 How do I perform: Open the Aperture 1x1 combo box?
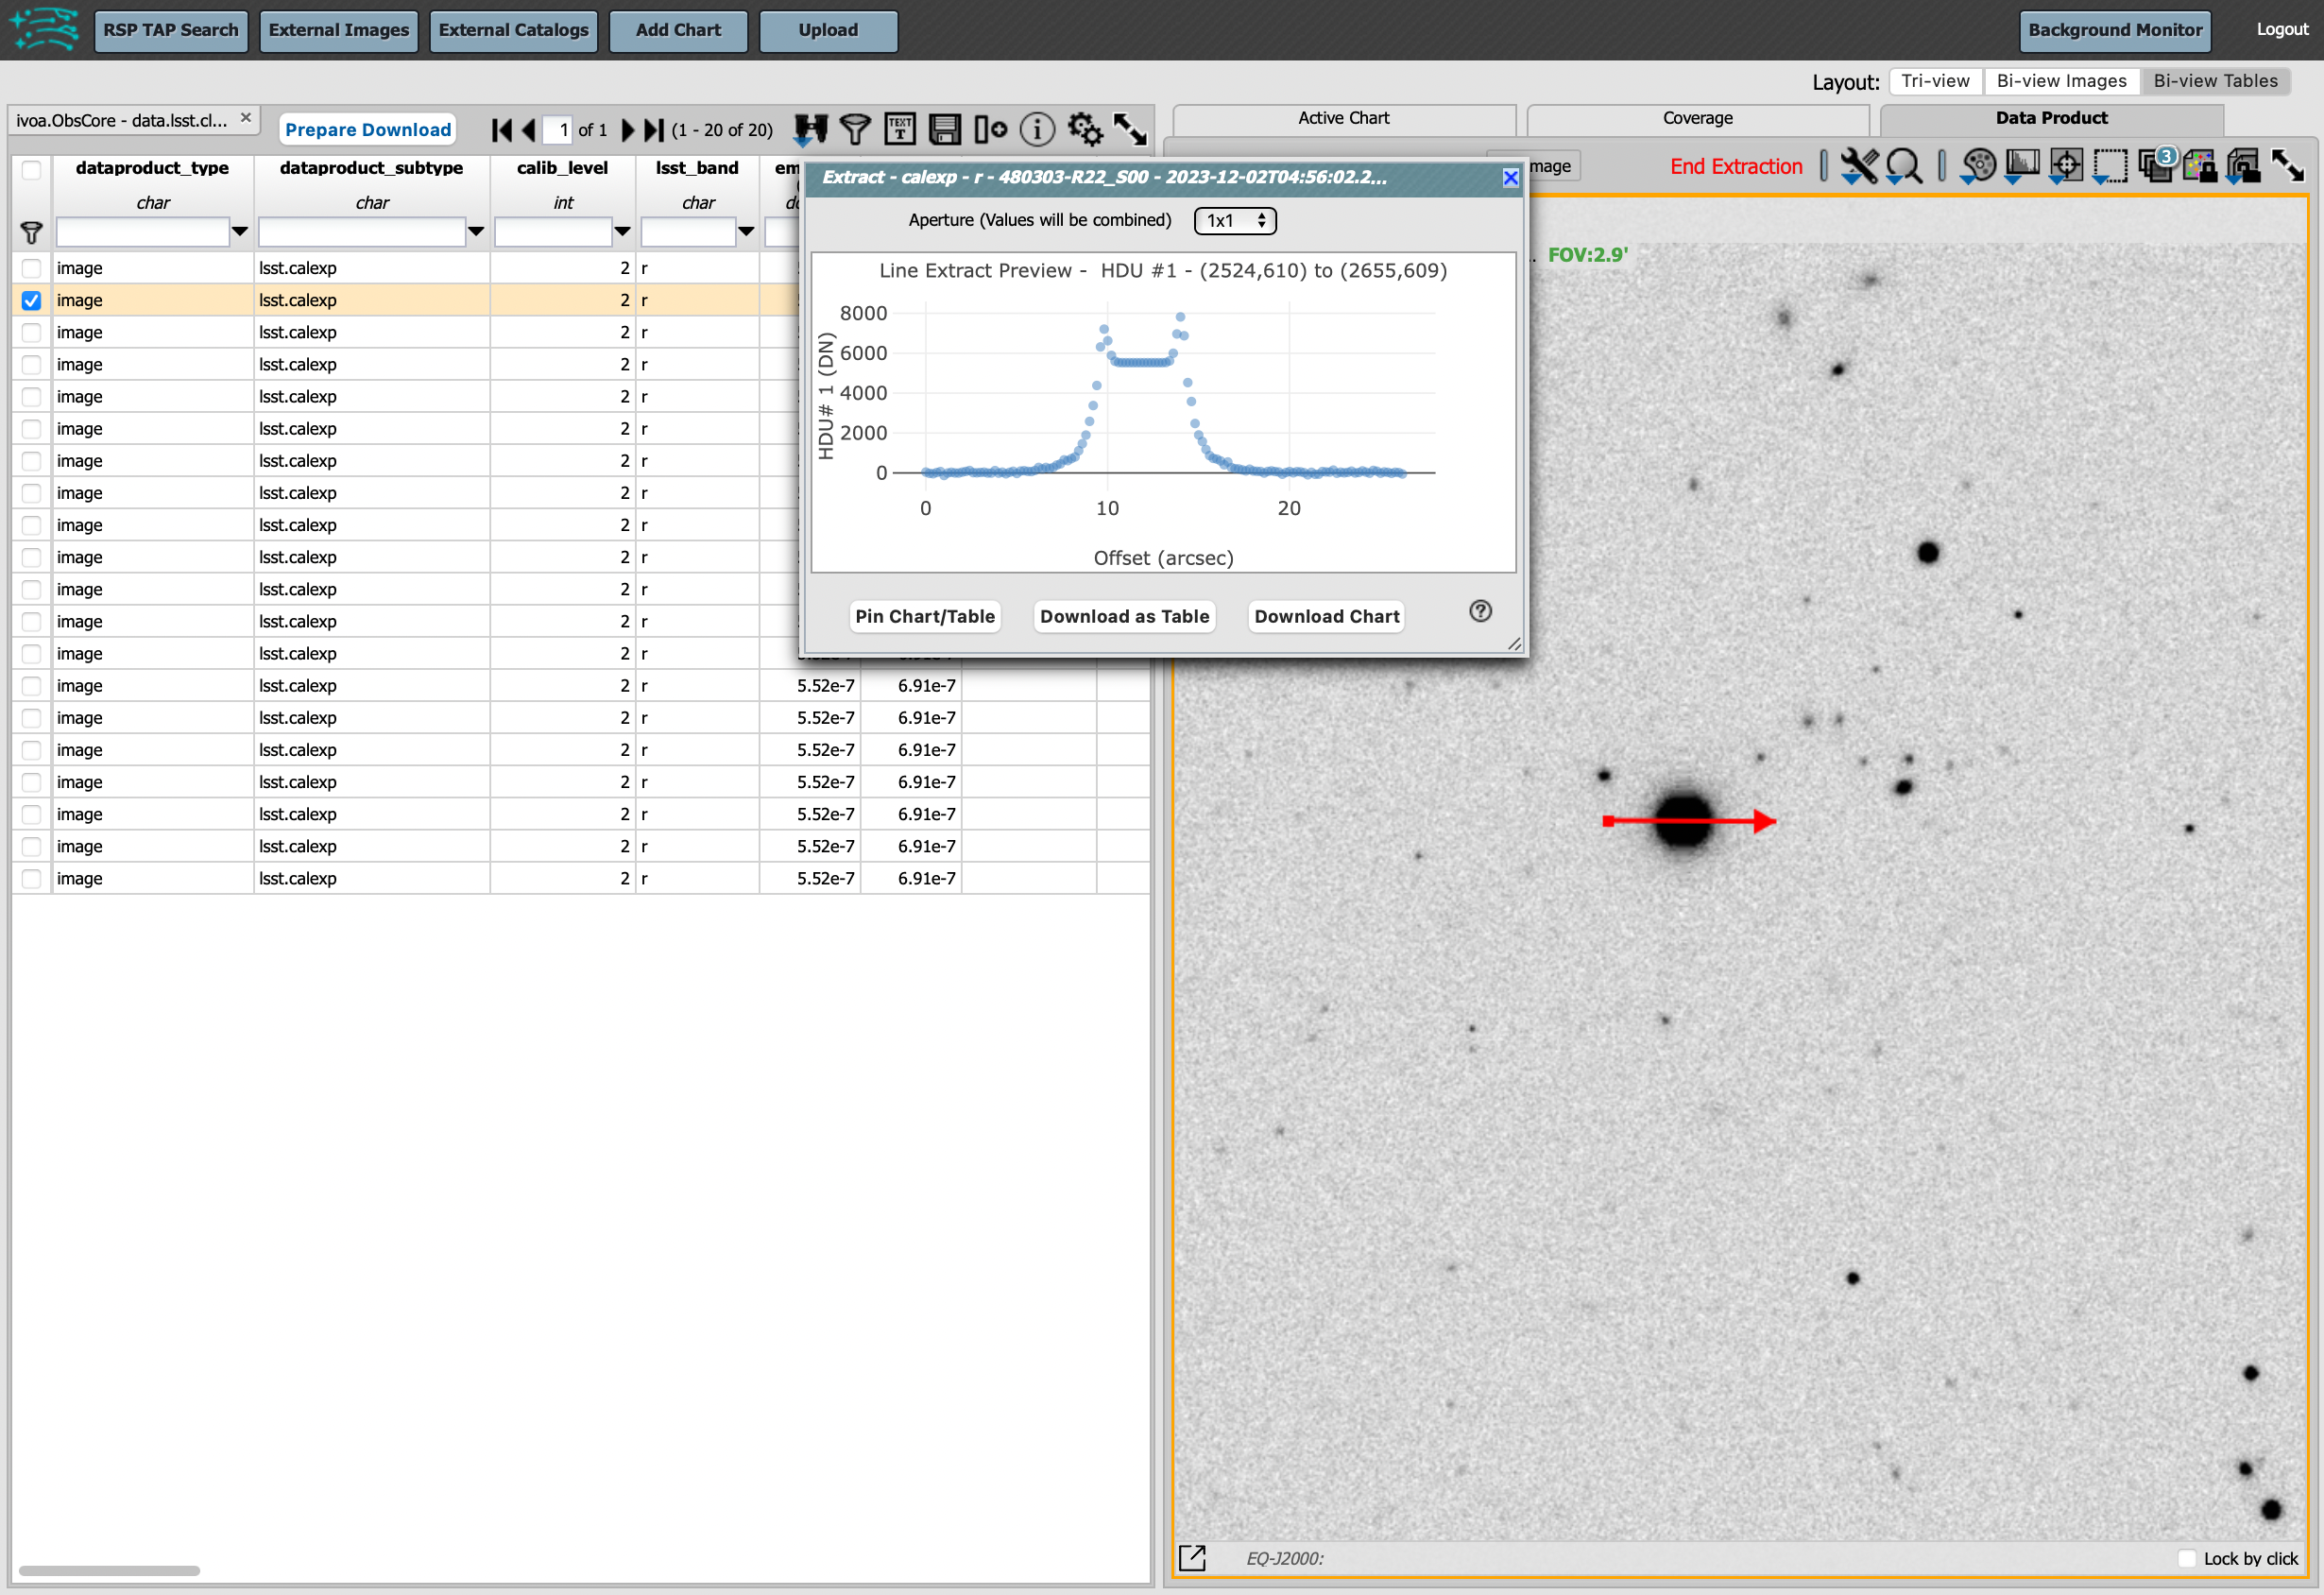1237,221
